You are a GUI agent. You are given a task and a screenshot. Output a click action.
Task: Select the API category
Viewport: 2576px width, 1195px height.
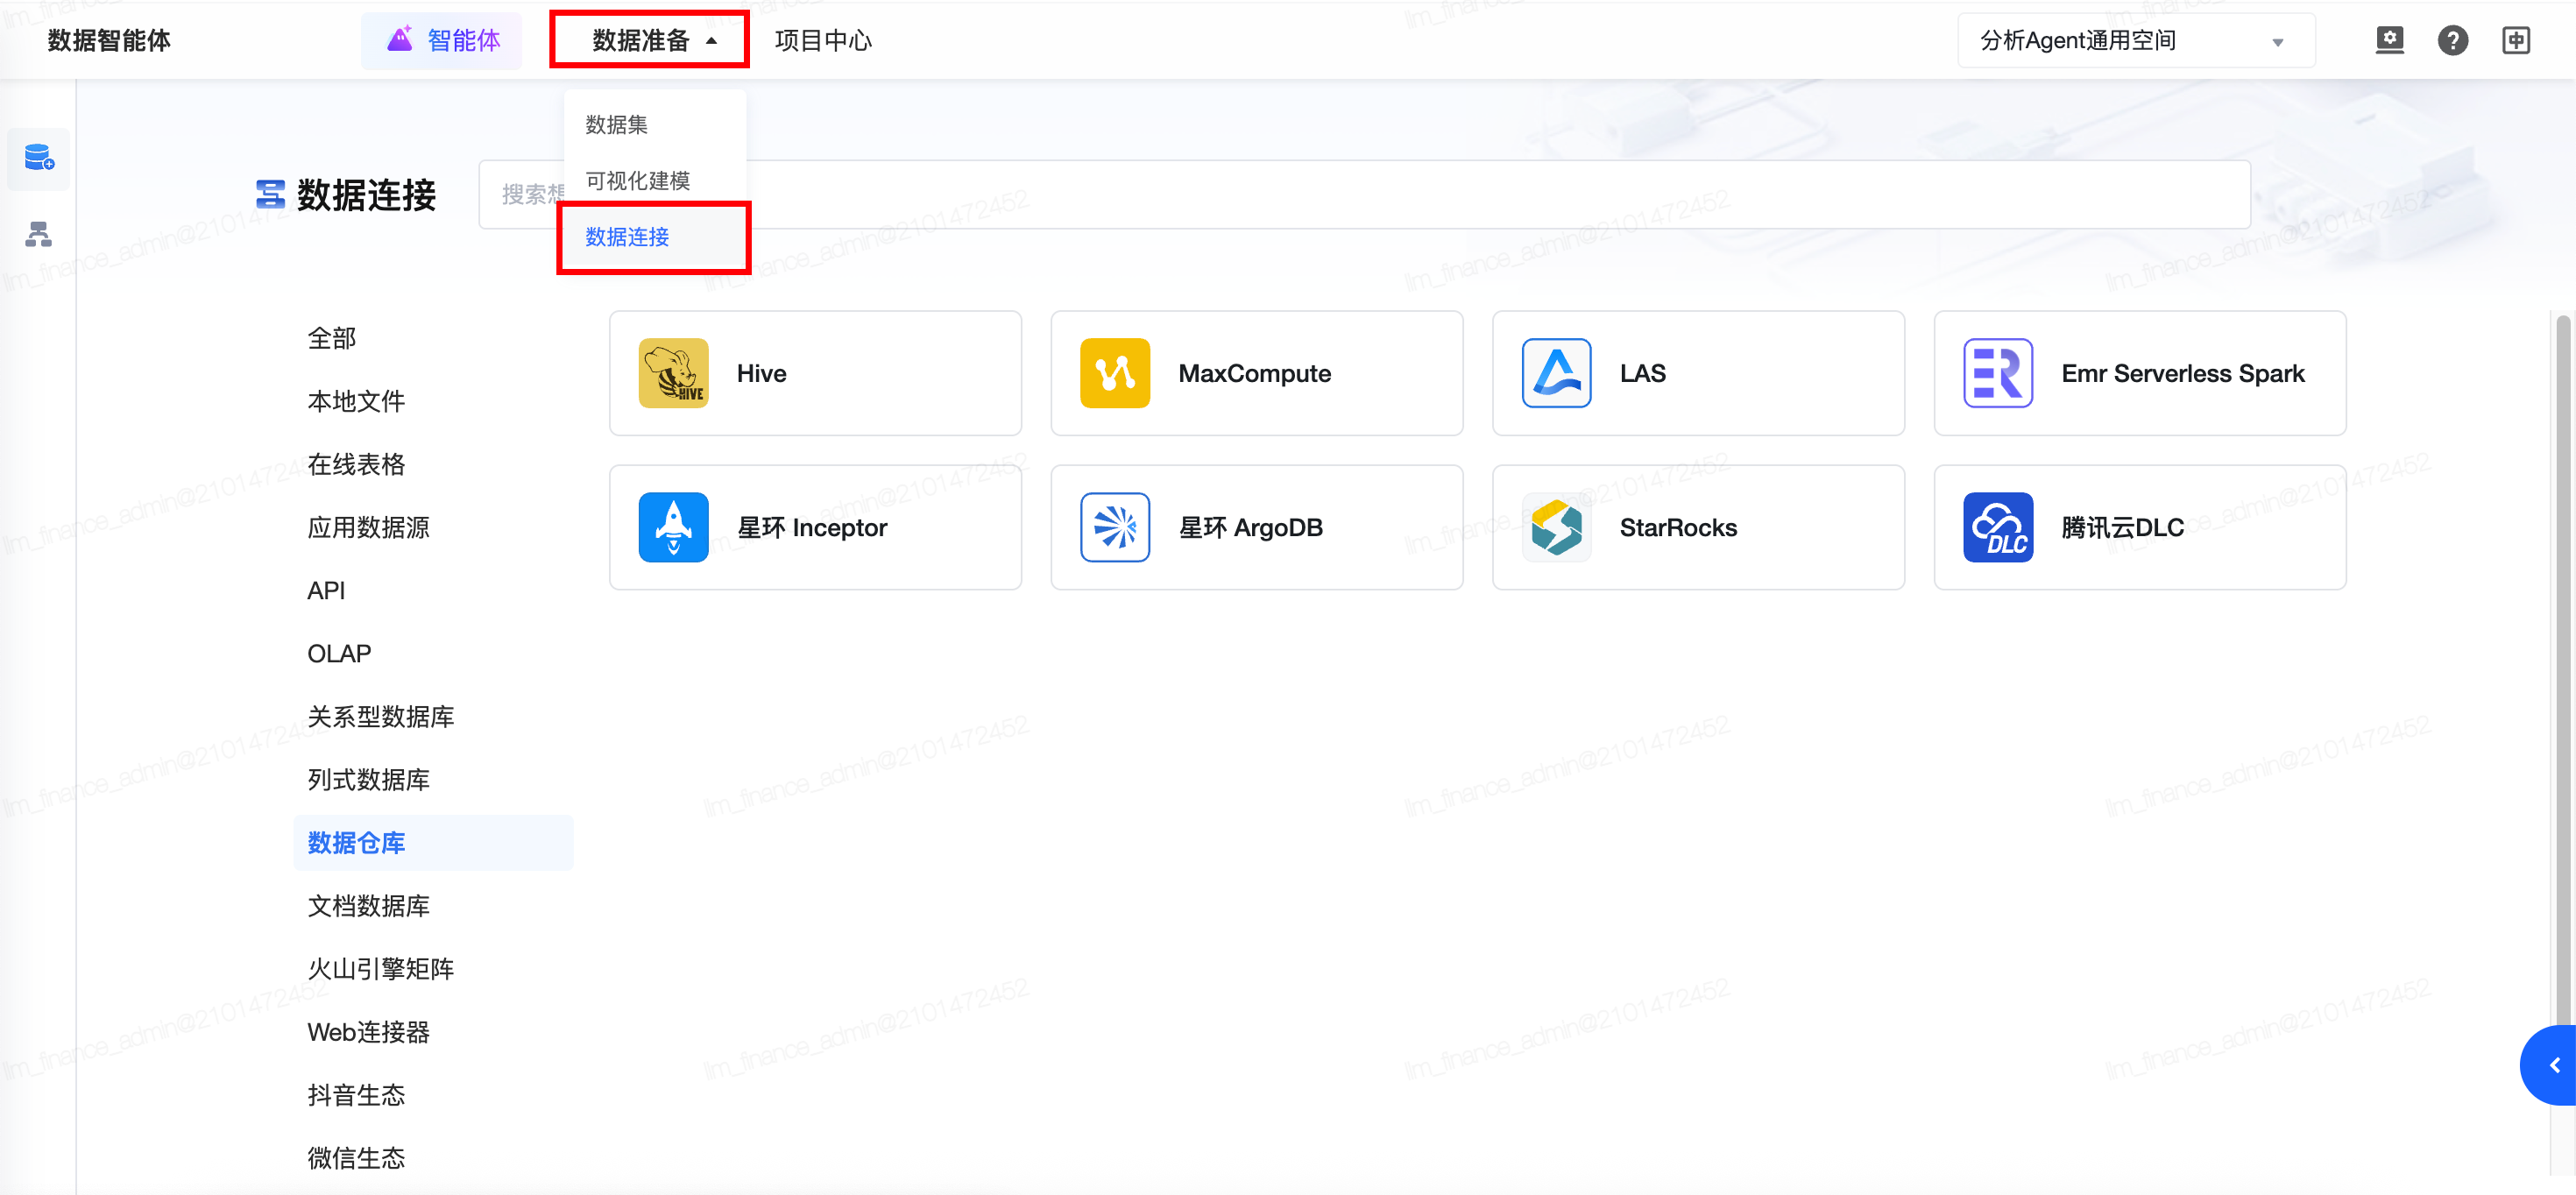pyautogui.click(x=433, y=590)
